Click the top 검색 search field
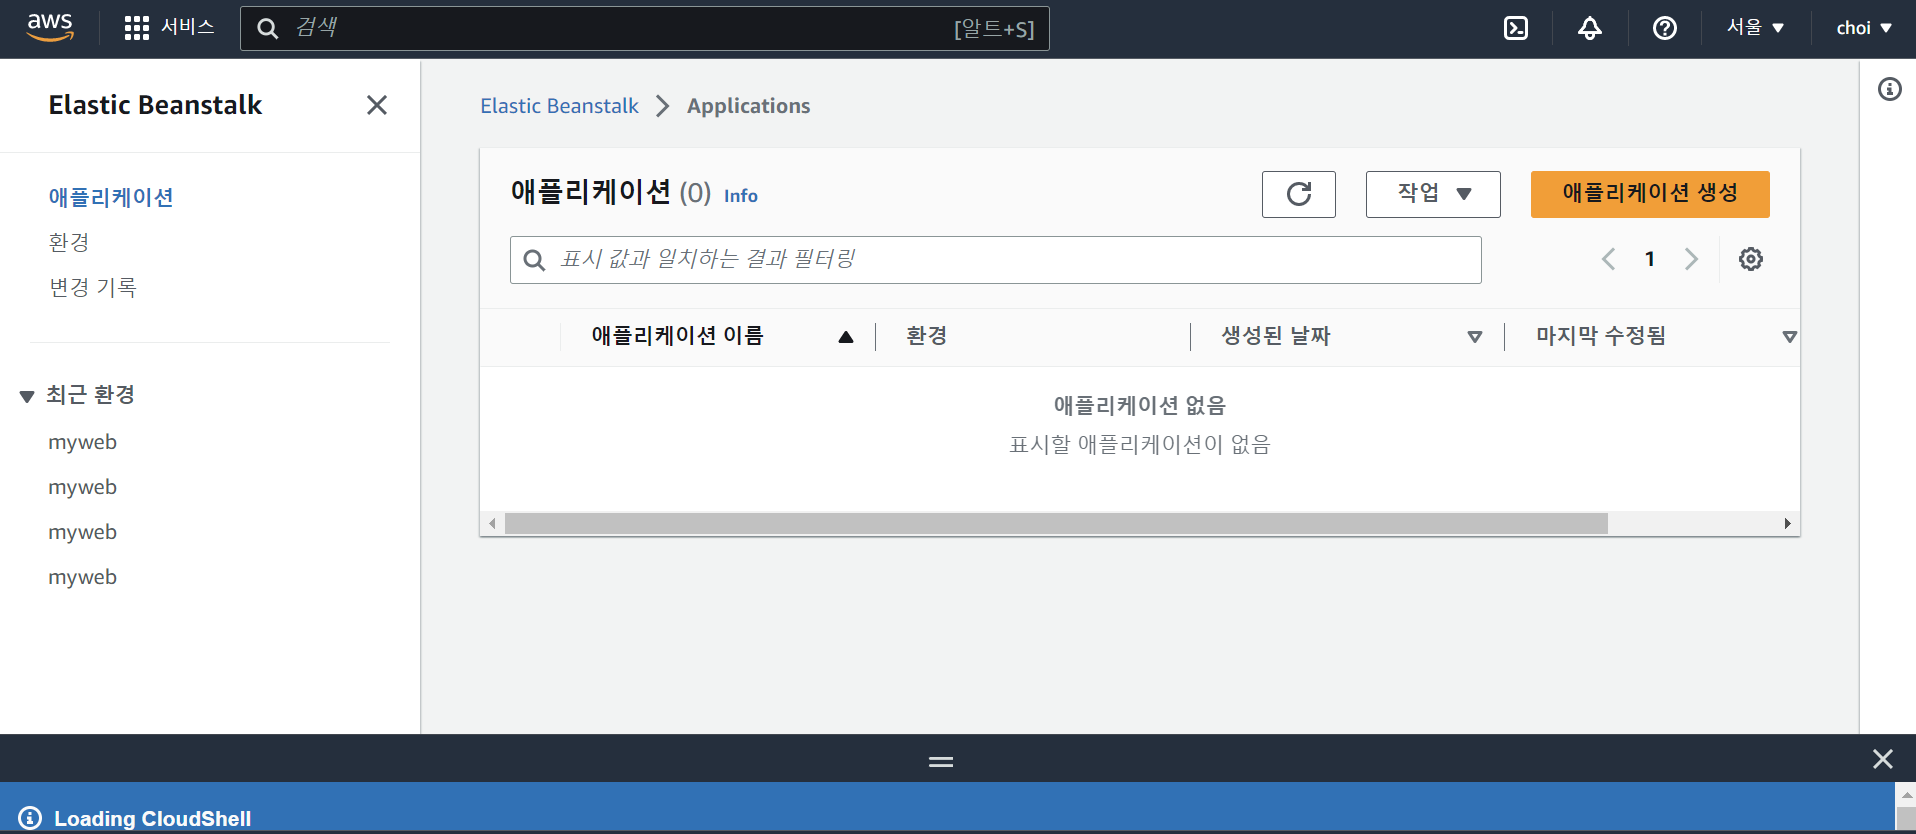 (645, 28)
